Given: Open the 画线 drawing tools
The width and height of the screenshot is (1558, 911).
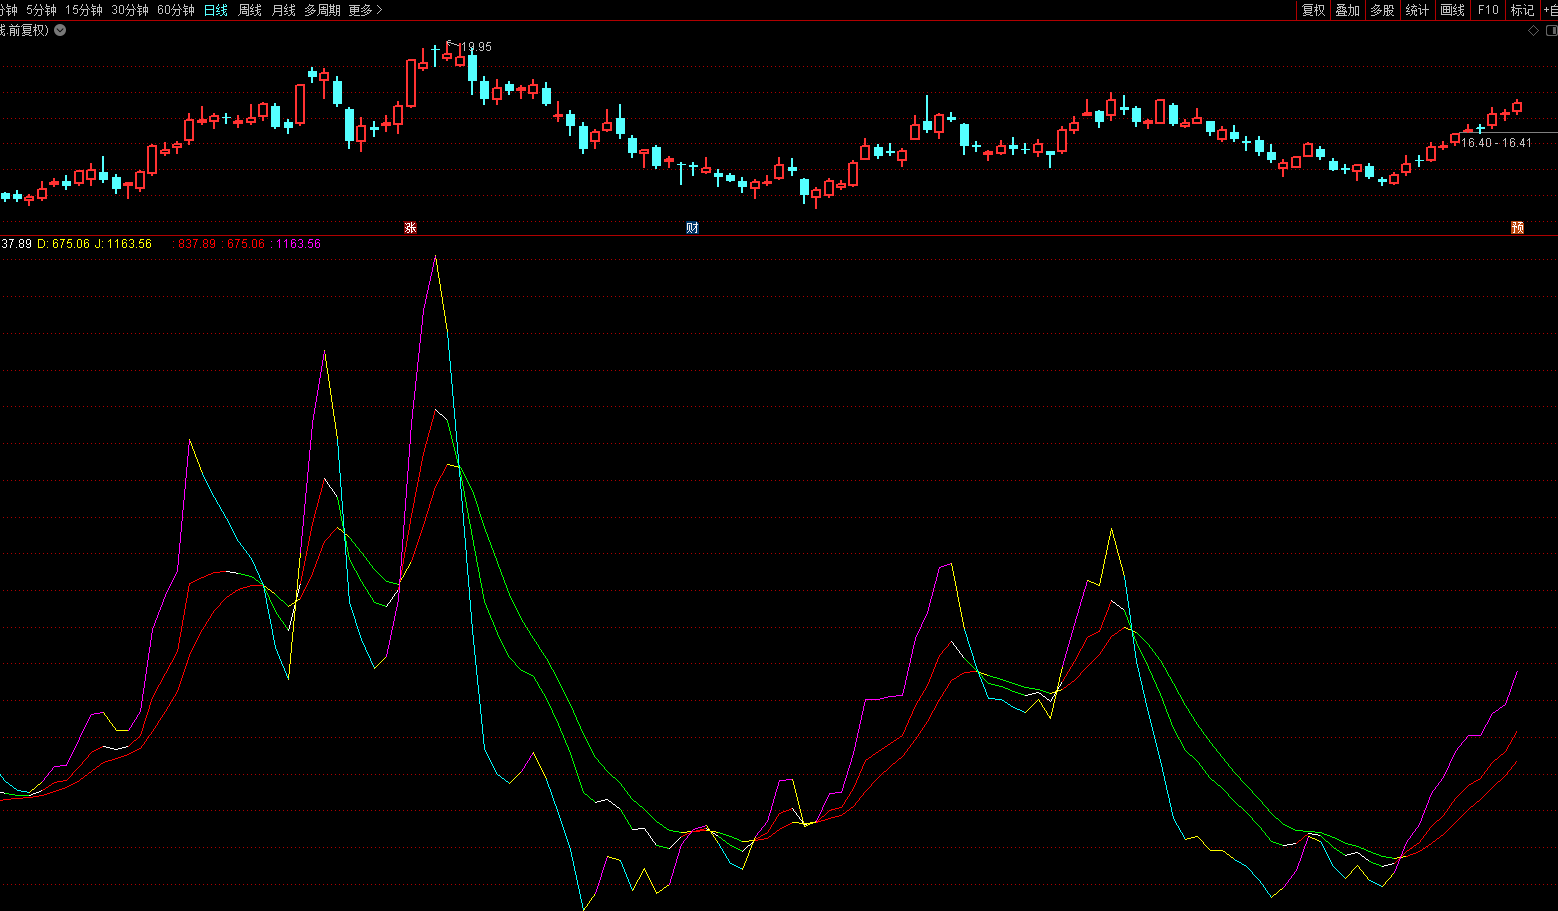Looking at the screenshot, I should 1452,10.
